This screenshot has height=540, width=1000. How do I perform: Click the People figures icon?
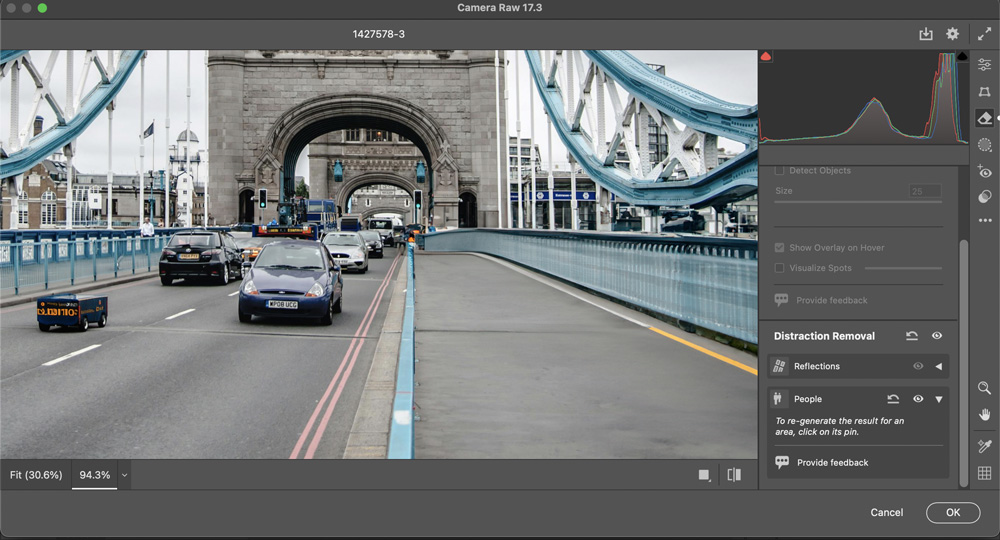(x=777, y=398)
